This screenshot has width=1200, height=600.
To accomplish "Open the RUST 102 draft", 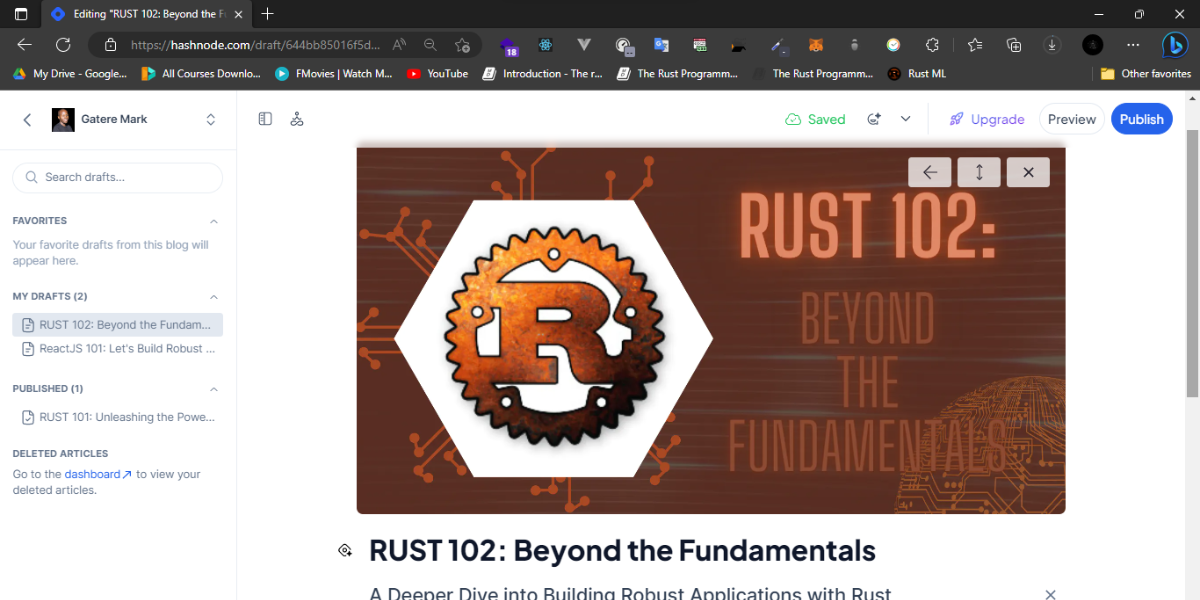I will point(117,325).
